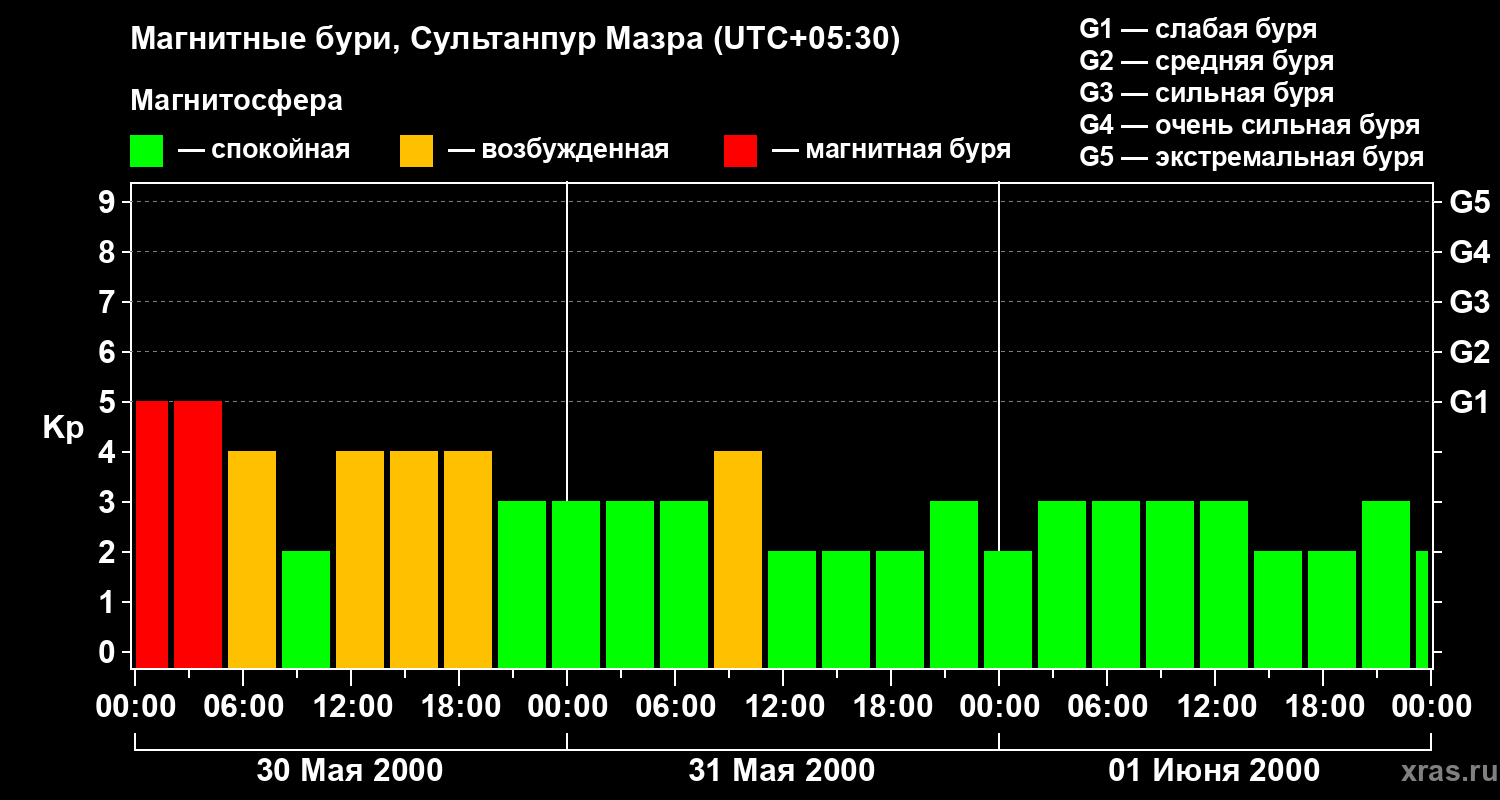
Task: Click the wider second red Kp 5 bar
Action: point(198,535)
